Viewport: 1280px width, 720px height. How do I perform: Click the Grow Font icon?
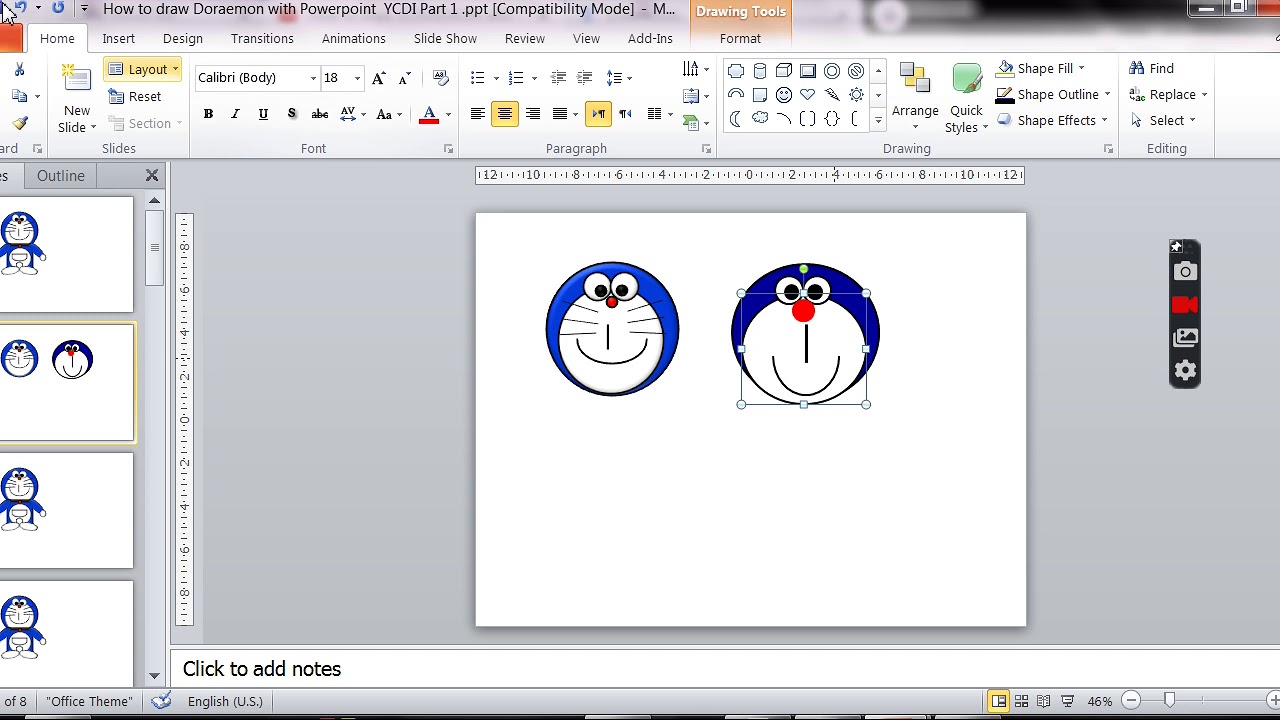(x=379, y=78)
